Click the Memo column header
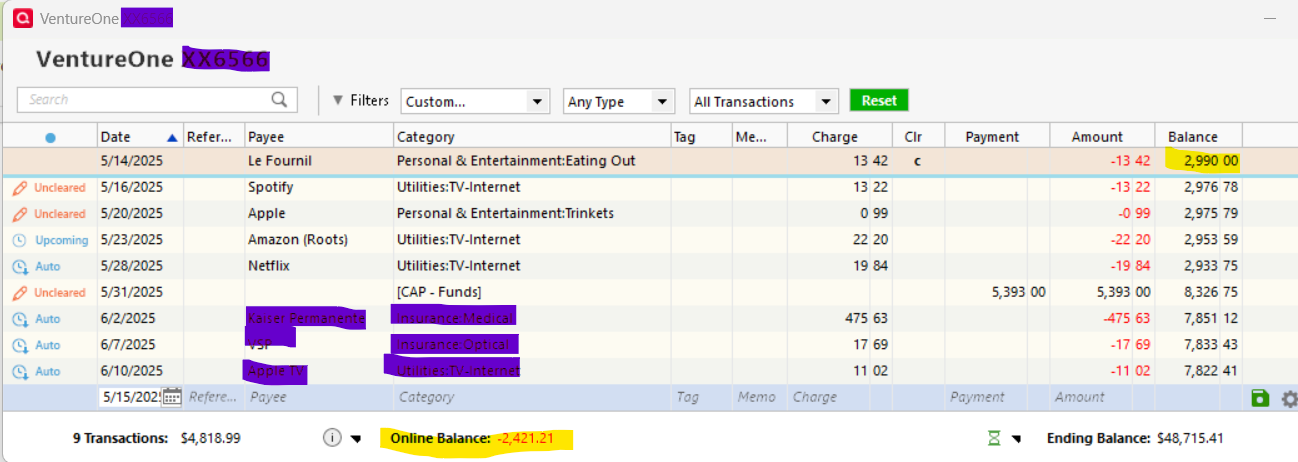 pos(759,137)
